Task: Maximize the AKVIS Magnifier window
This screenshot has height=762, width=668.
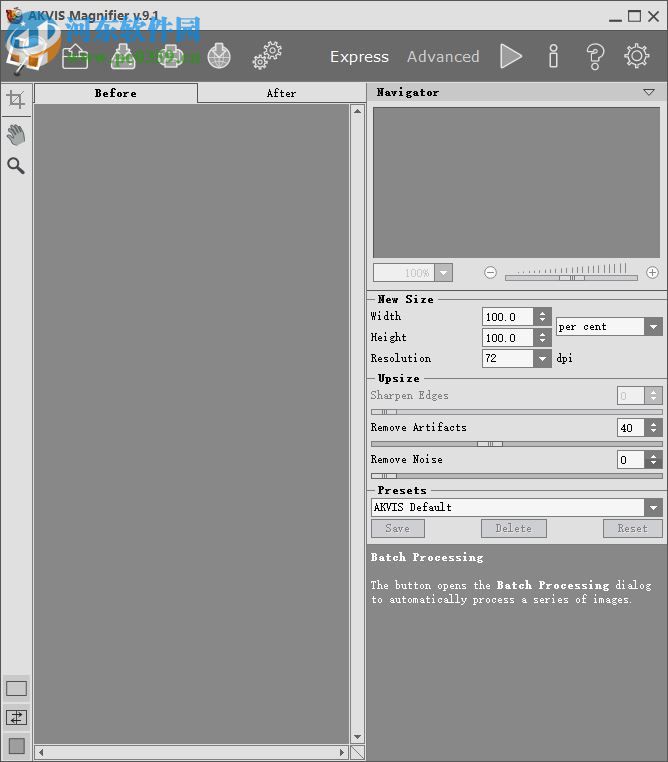Action: coord(634,17)
